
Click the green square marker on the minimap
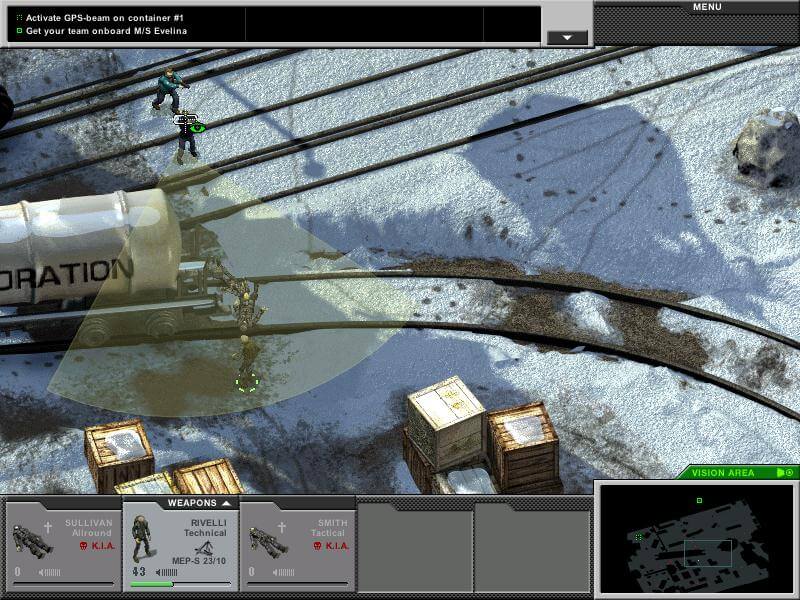(699, 501)
